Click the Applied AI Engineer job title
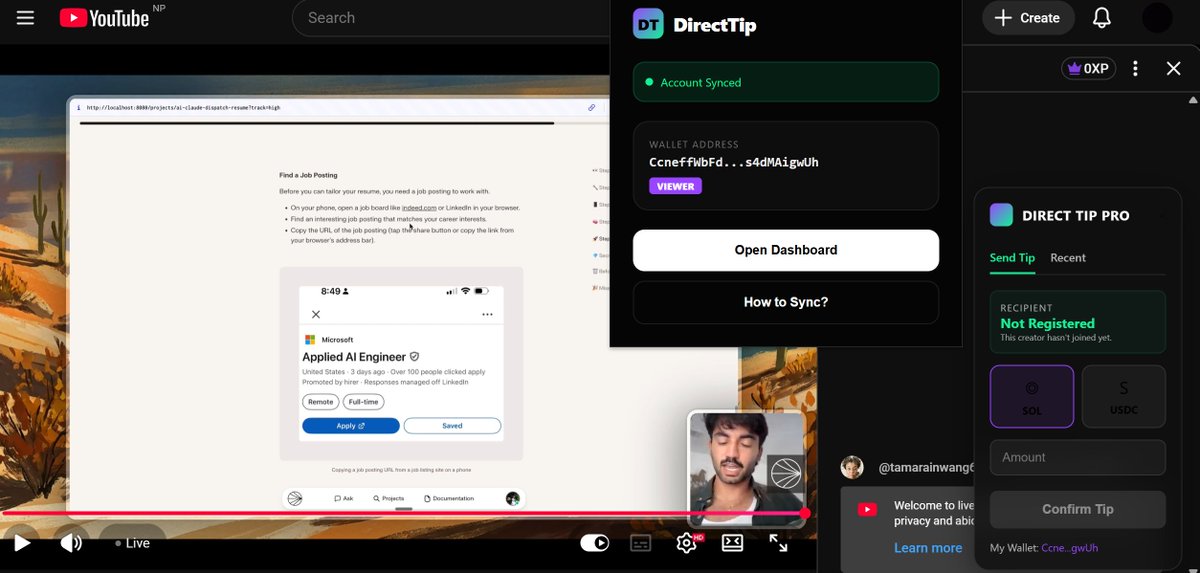Image resolution: width=1200 pixels, height=573 pixels. (x=354, y=356)
